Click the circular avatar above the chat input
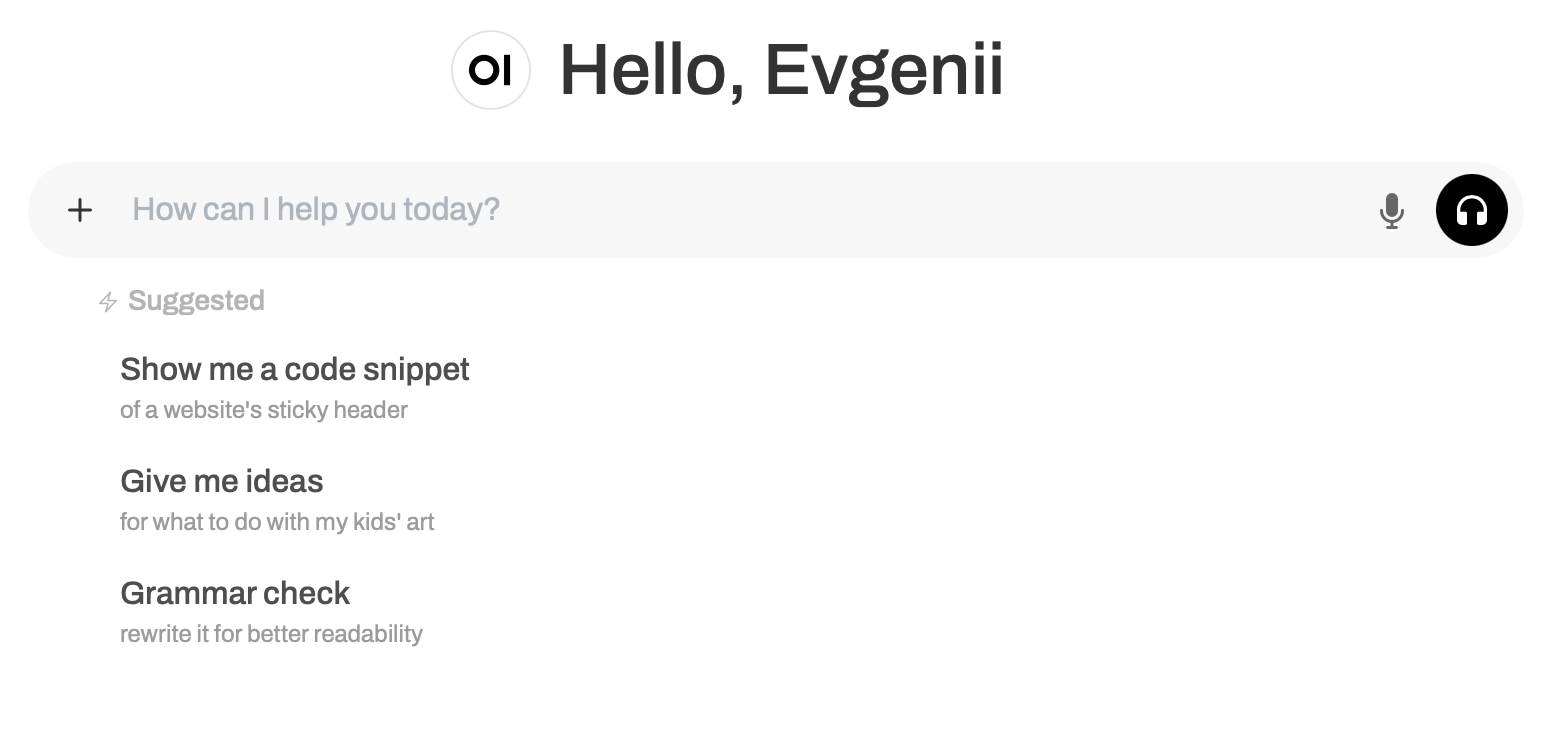The height and width of the screenshot is (736, 1568). (x=490, y=70)
